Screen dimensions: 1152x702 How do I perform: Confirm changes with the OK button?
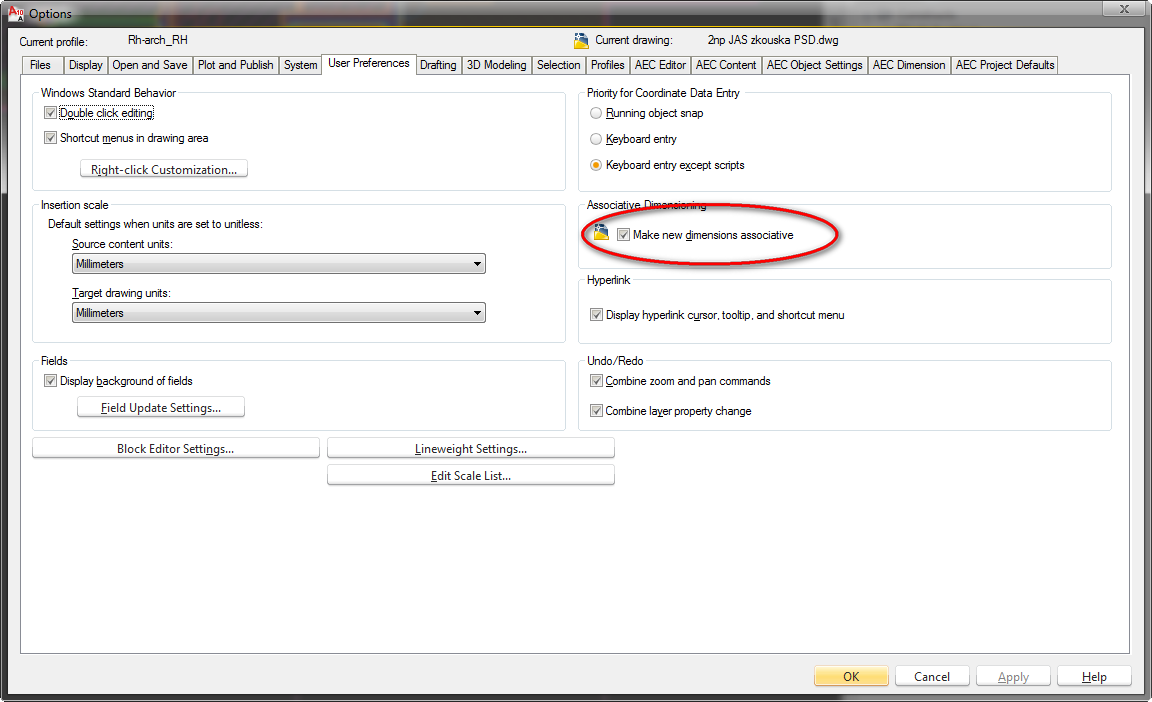pos(851,676)
